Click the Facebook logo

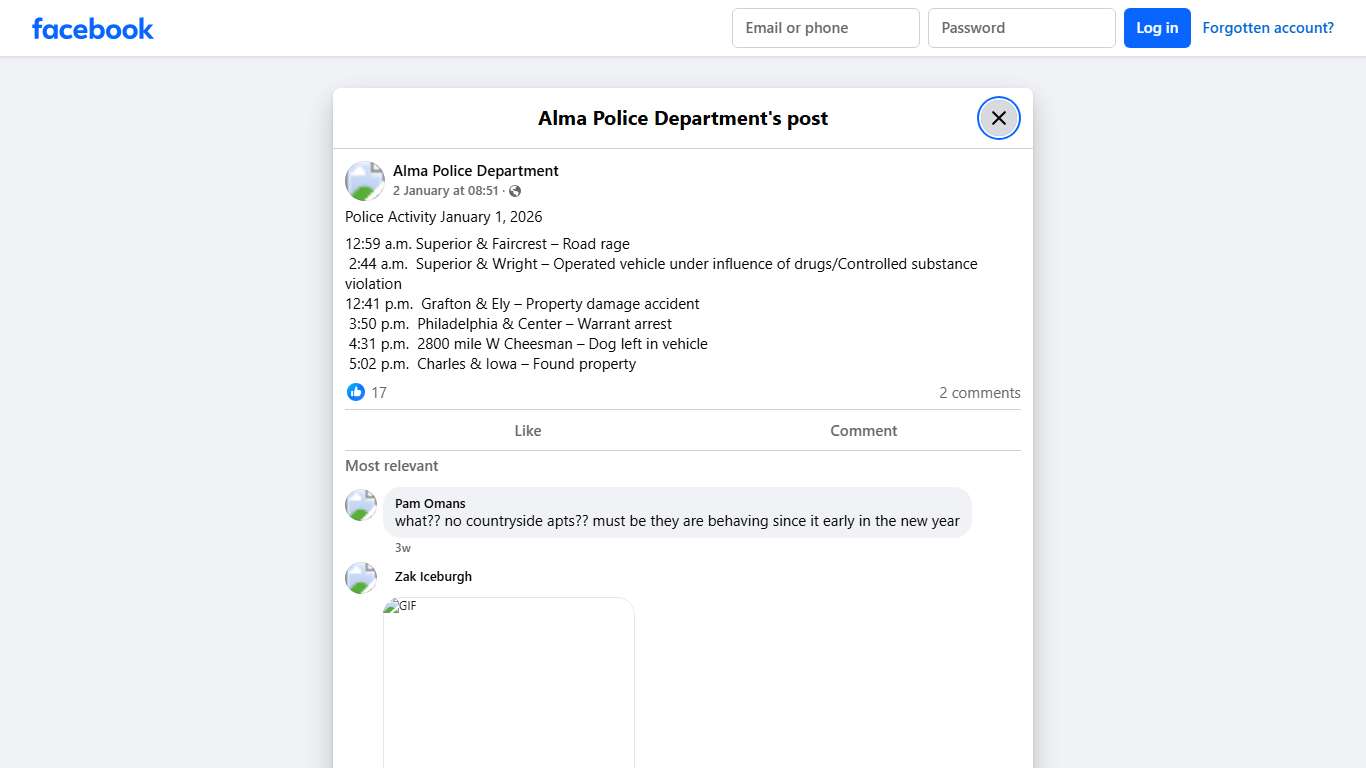pos(92,28)
